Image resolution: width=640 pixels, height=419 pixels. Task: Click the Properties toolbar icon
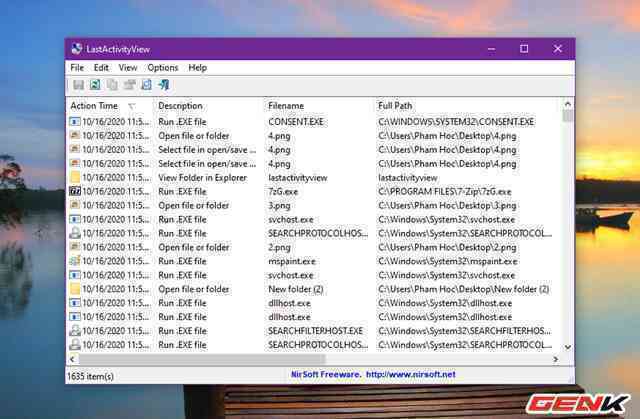(129, 85)
